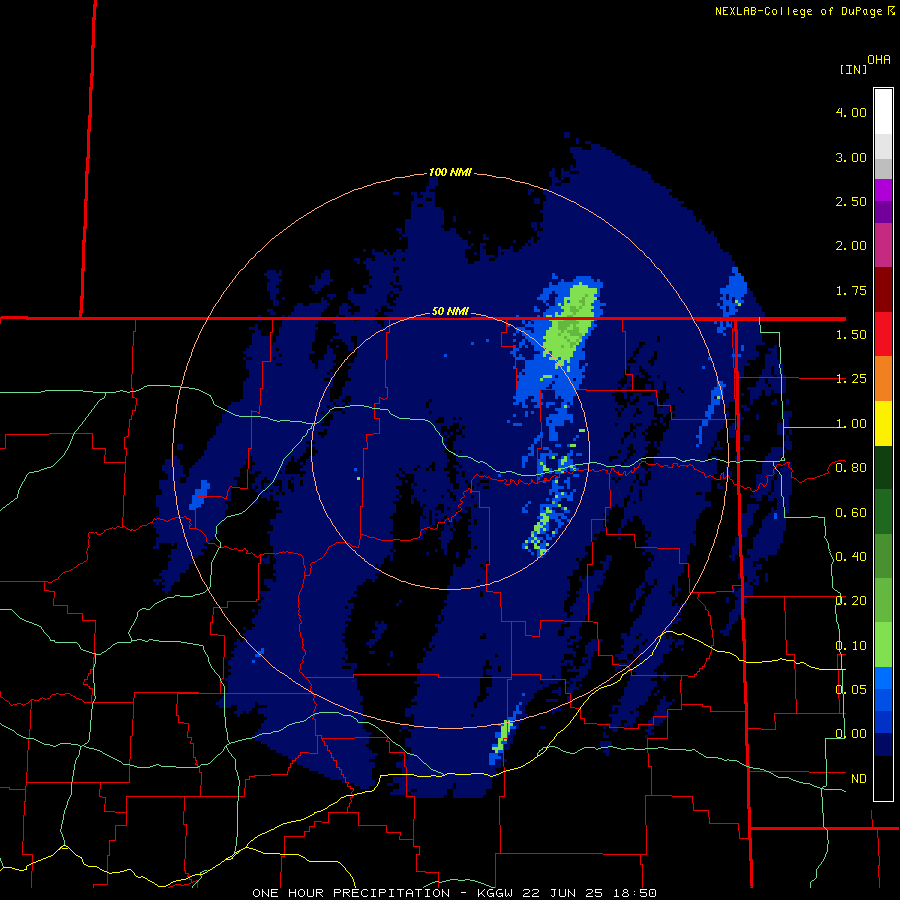Click the 1.00 legend value

tap(851, 424)
